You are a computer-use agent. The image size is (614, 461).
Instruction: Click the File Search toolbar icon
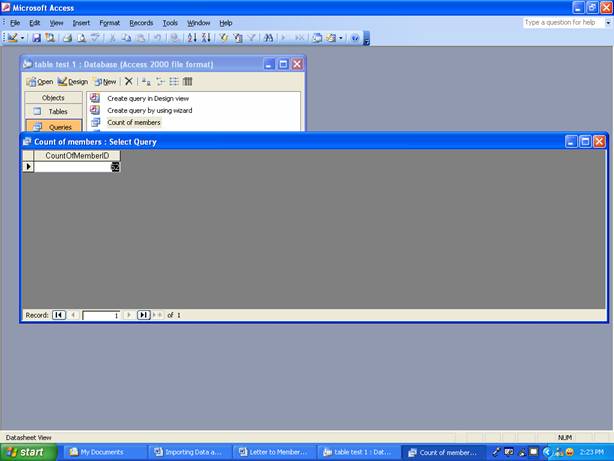50,38
